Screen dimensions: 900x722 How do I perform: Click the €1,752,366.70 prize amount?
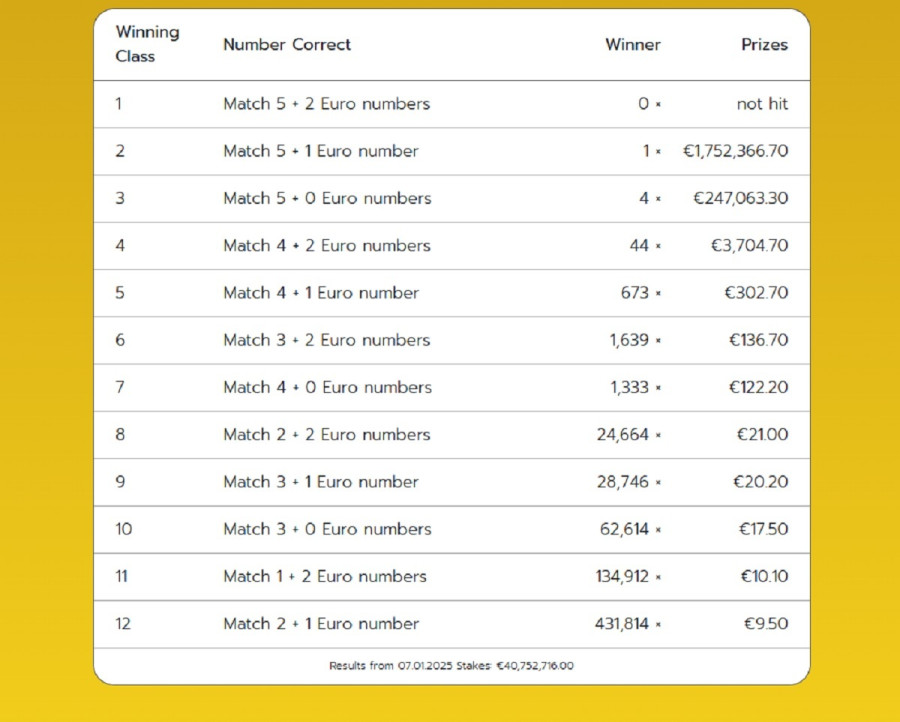coord(735,151)
